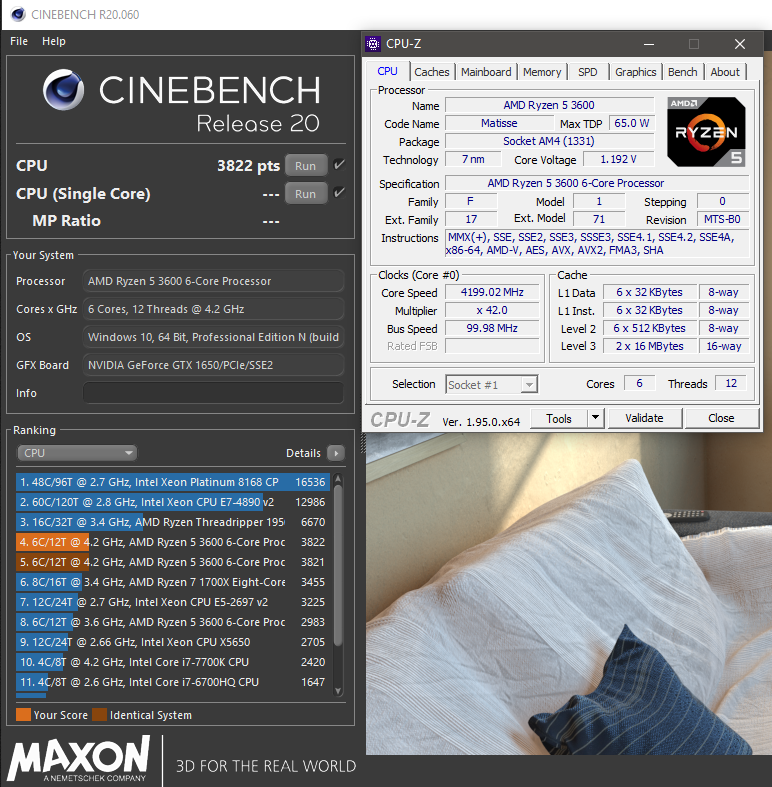
Task: Select ranking row AMD Ryzen 7 1700X
Action: click(173, 582)
